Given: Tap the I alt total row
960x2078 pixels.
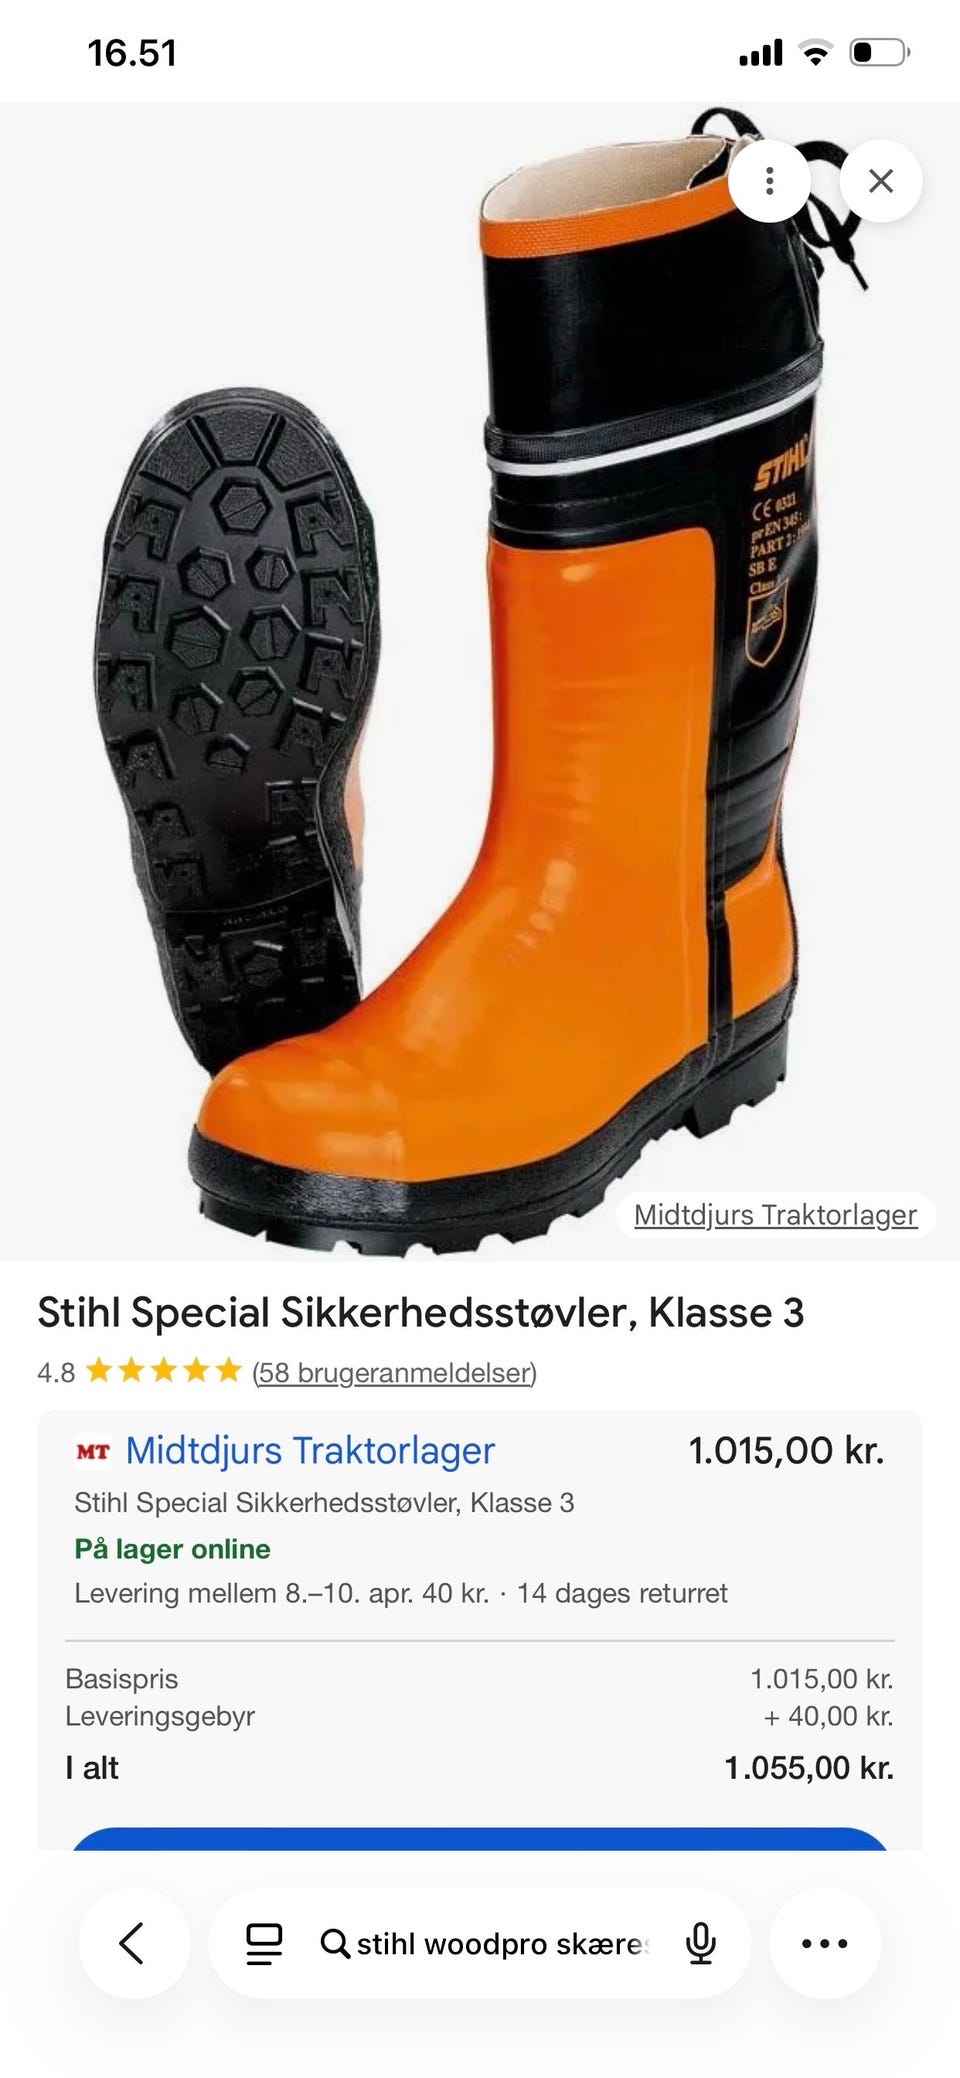Looking at the screenshot, I should 480,1768.
